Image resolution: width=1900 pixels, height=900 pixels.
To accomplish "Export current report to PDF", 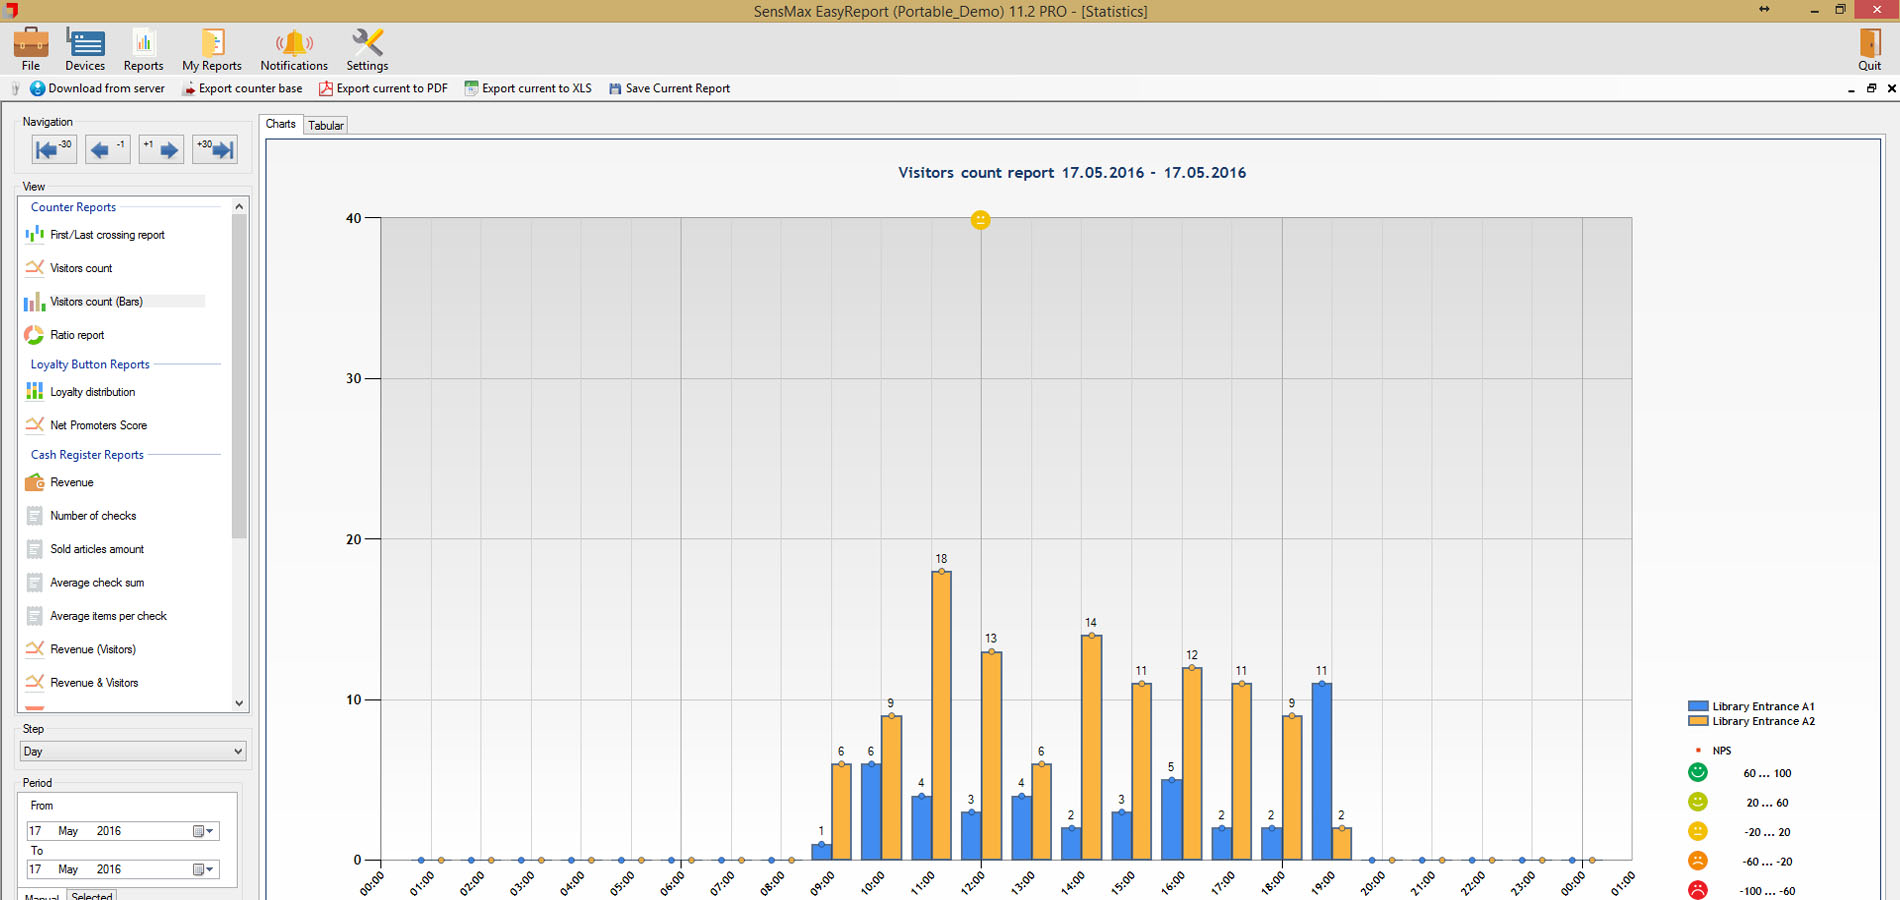I will [x=383, y=88].
